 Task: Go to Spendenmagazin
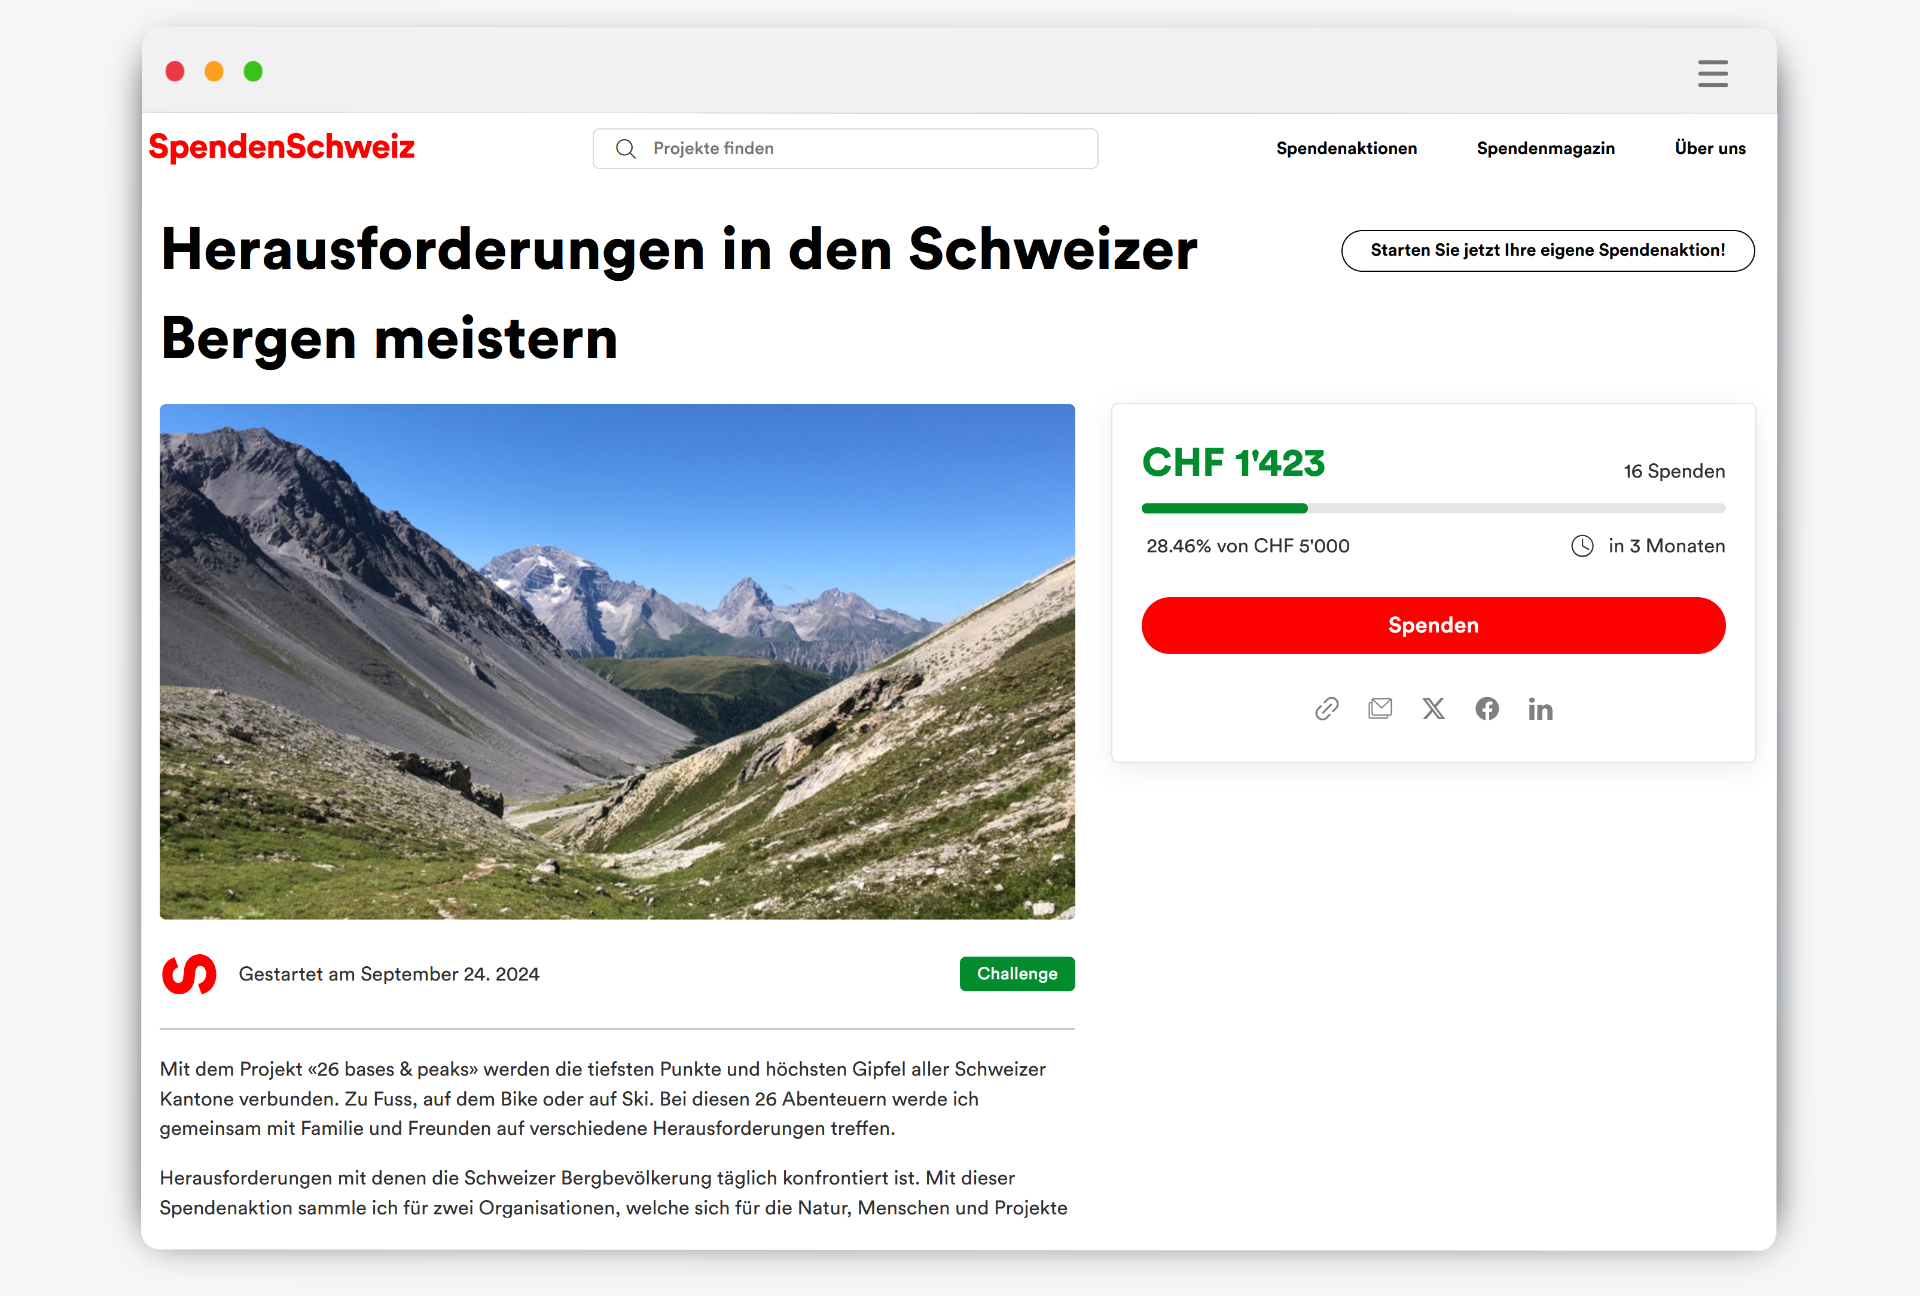tap(1545, 148)
